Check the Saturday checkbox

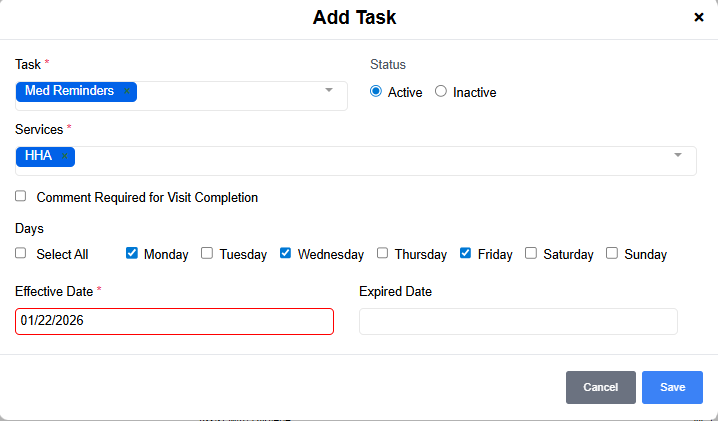coord(531,253)
